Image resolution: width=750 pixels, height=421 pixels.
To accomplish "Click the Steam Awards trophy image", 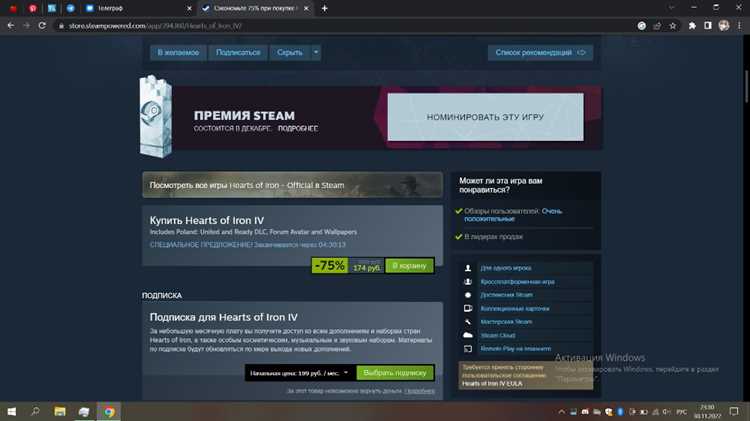I will (x=155, y=116).
